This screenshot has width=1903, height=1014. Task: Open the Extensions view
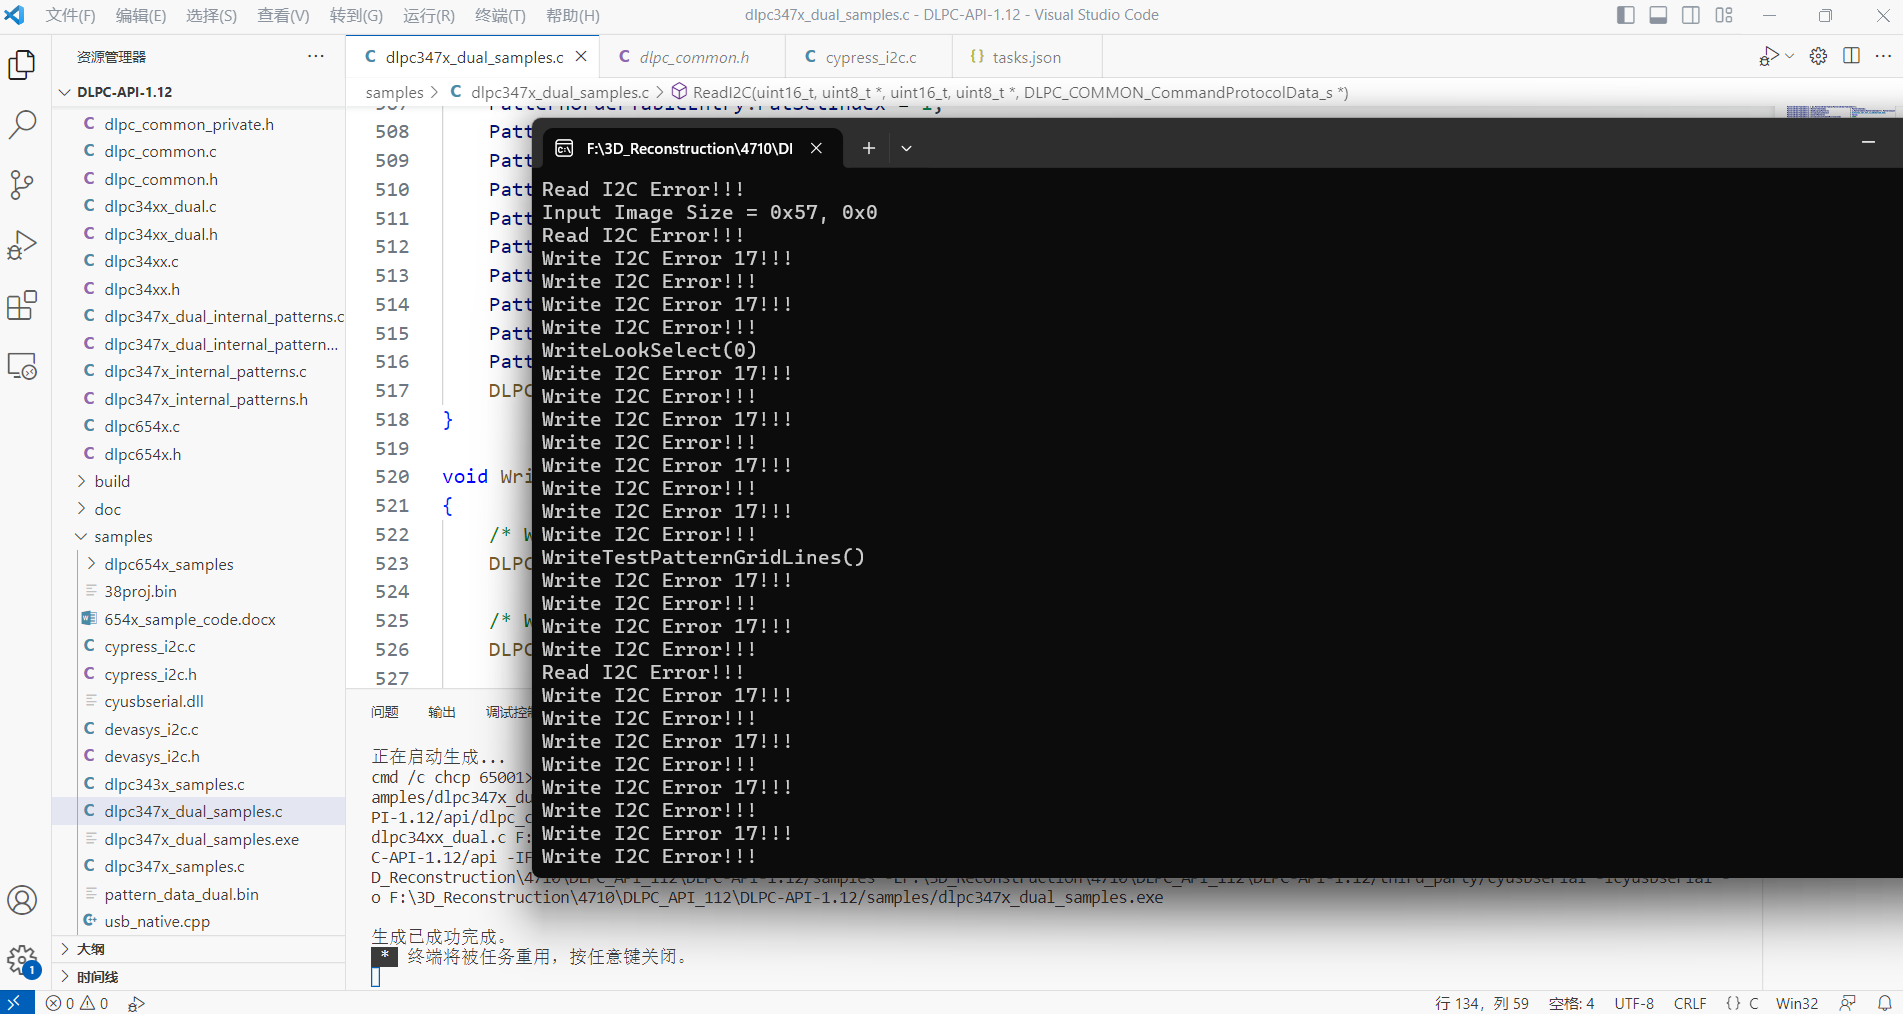(x=22, y=305)
